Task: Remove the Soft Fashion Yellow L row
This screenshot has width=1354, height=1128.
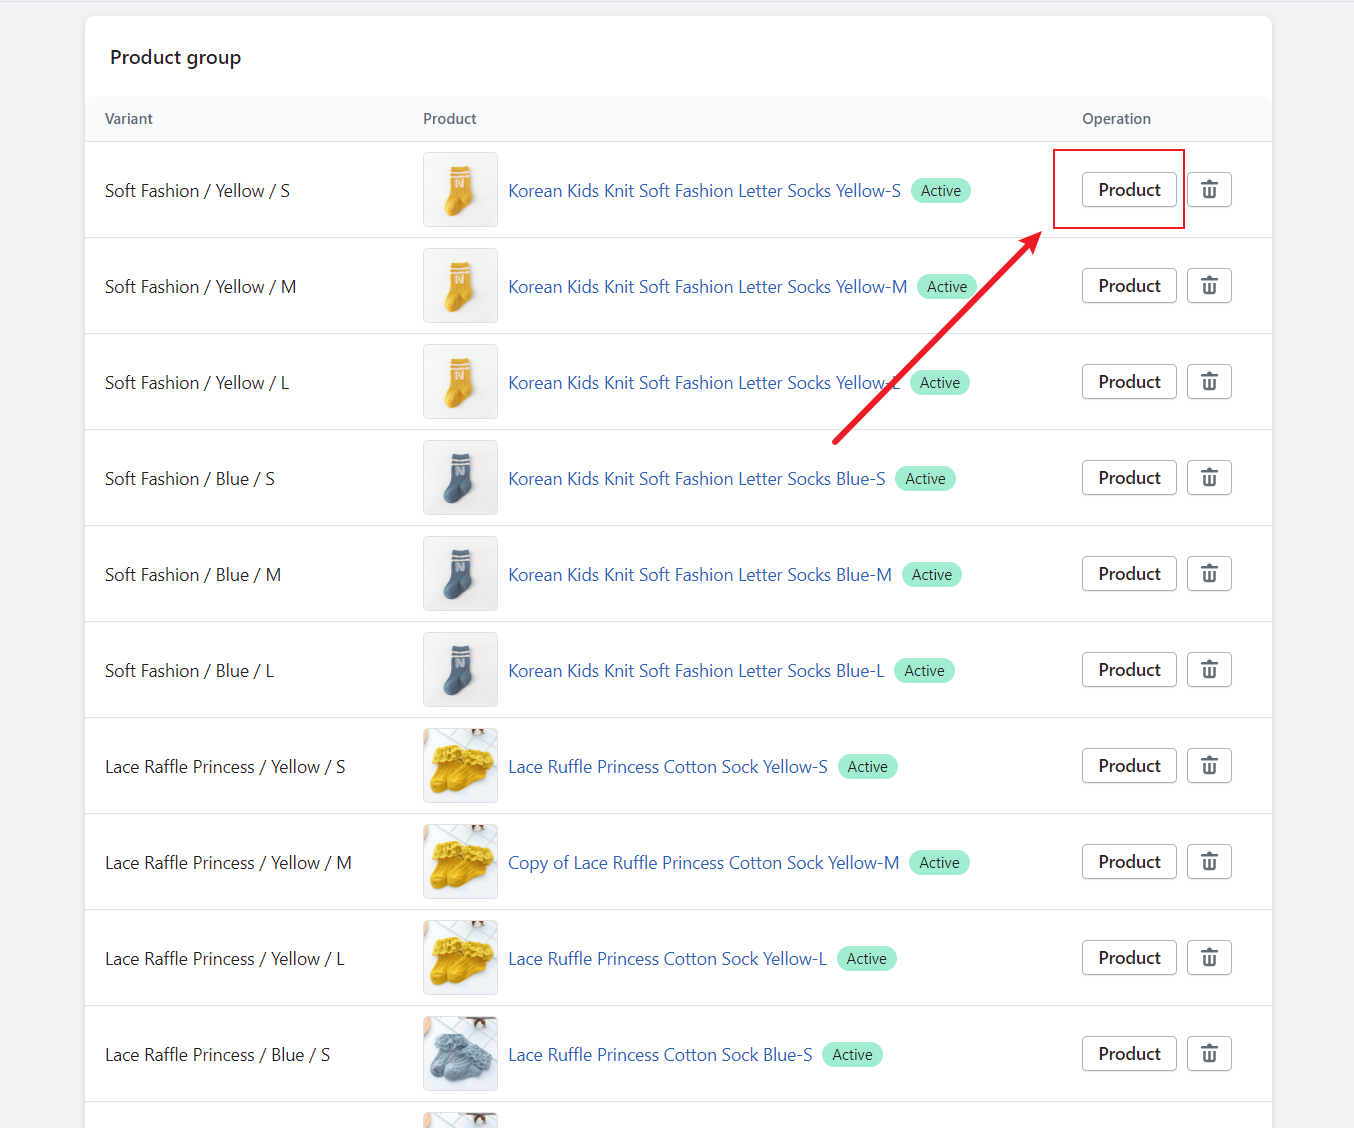Action: pos(1209,382)
